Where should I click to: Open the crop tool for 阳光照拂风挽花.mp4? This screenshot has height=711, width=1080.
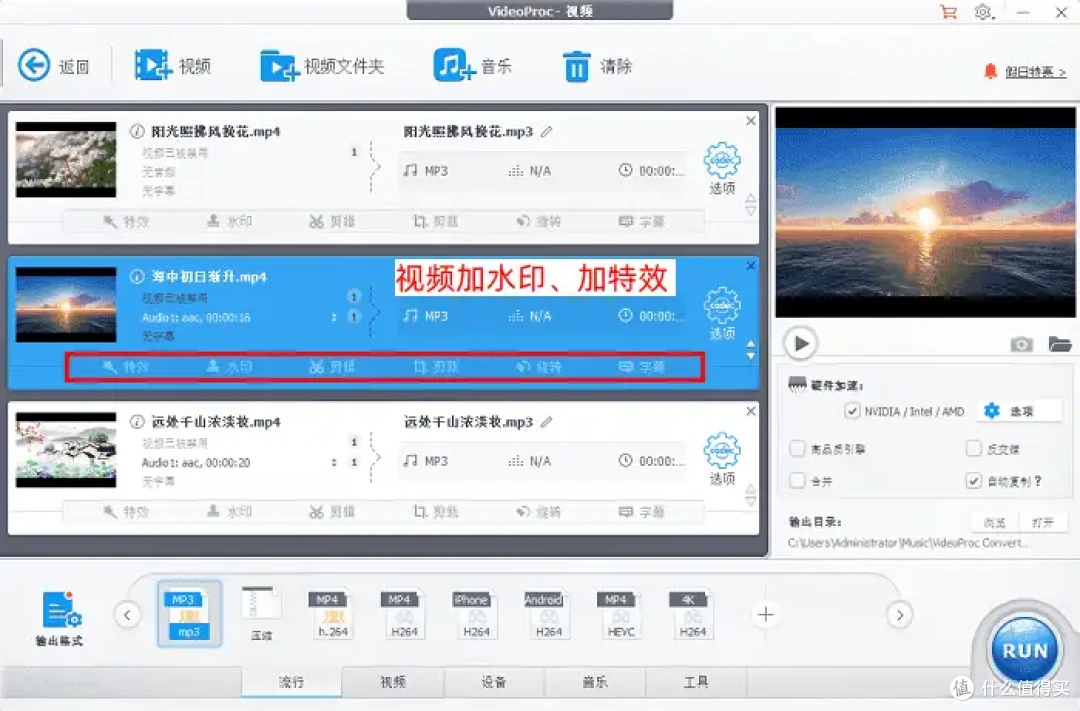[435, 221]
